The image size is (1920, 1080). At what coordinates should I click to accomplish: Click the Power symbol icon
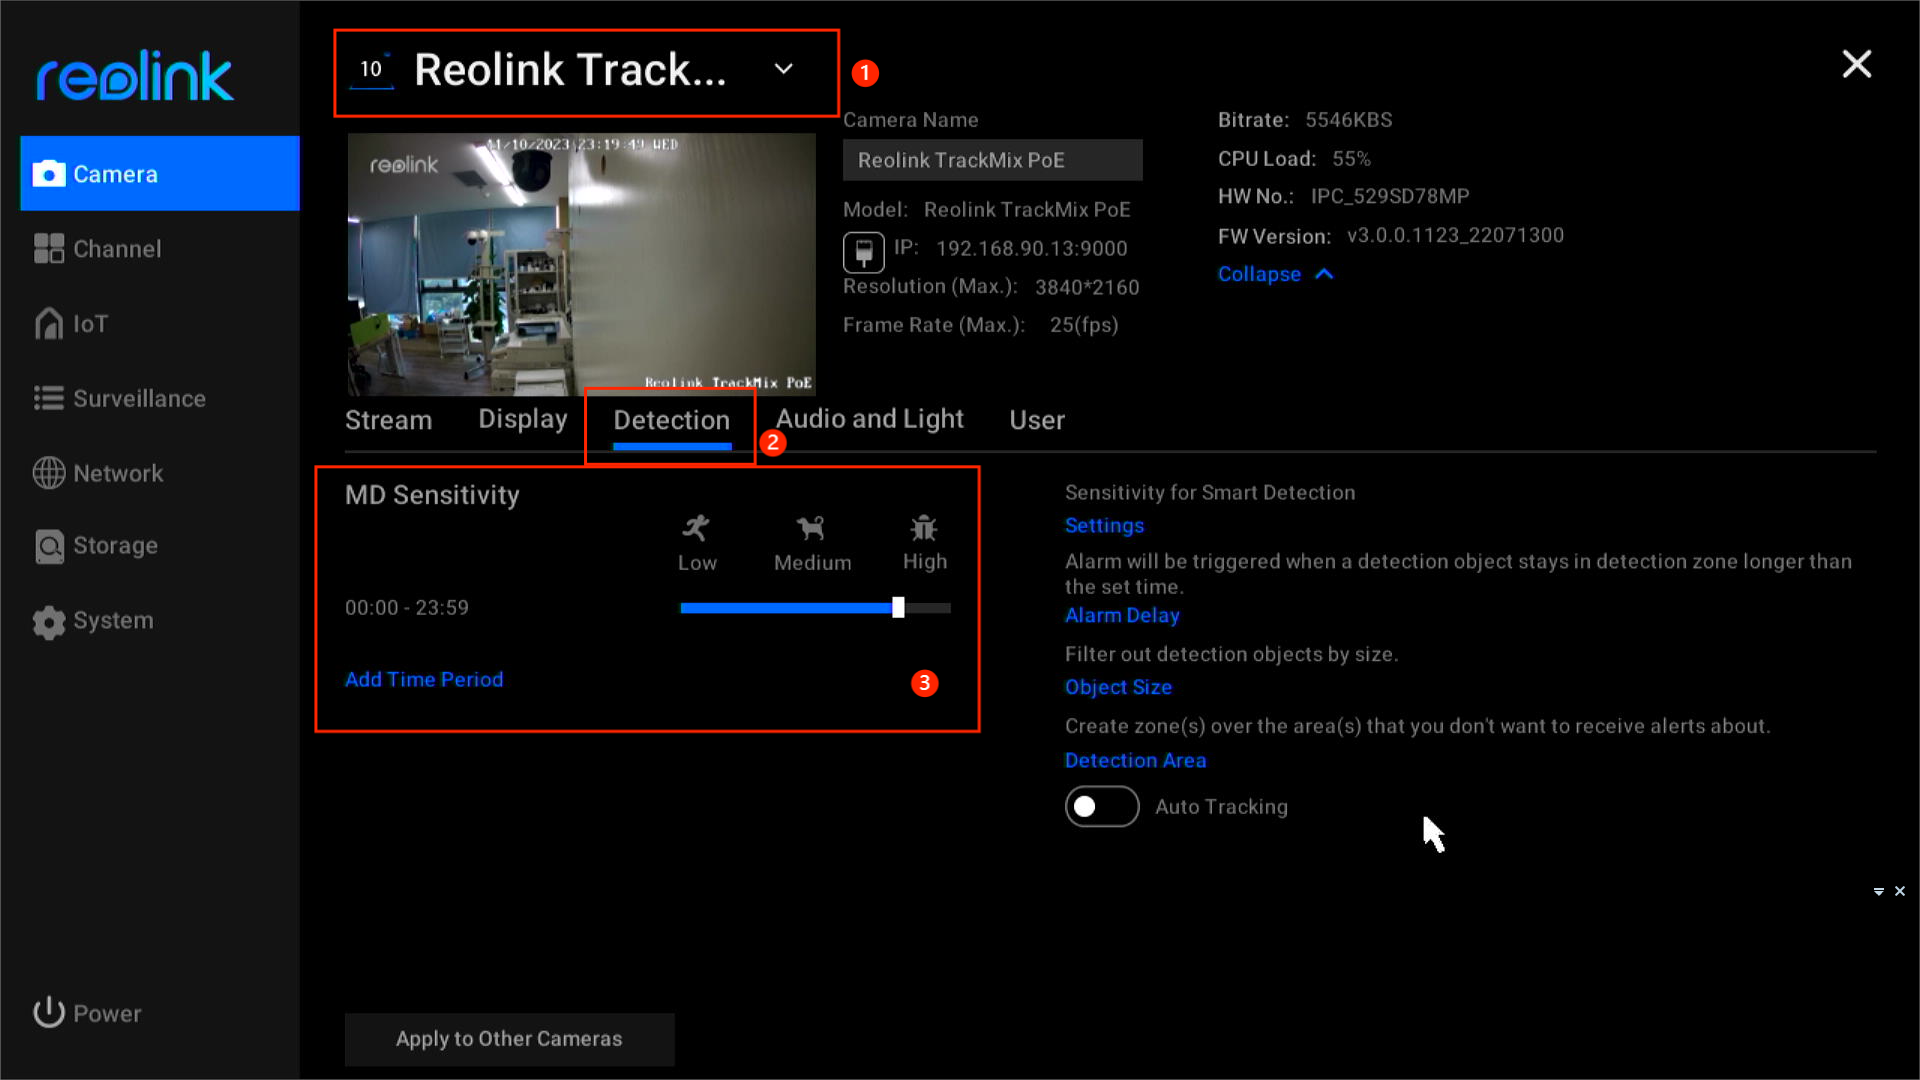pyautogui.click(x=48, y=1012)
